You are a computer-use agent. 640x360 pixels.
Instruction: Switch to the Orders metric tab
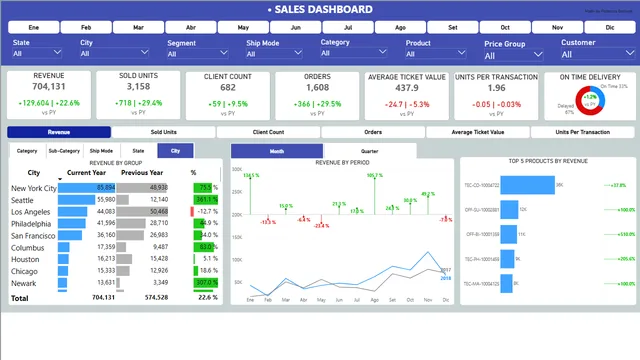(x=373, y=132)
